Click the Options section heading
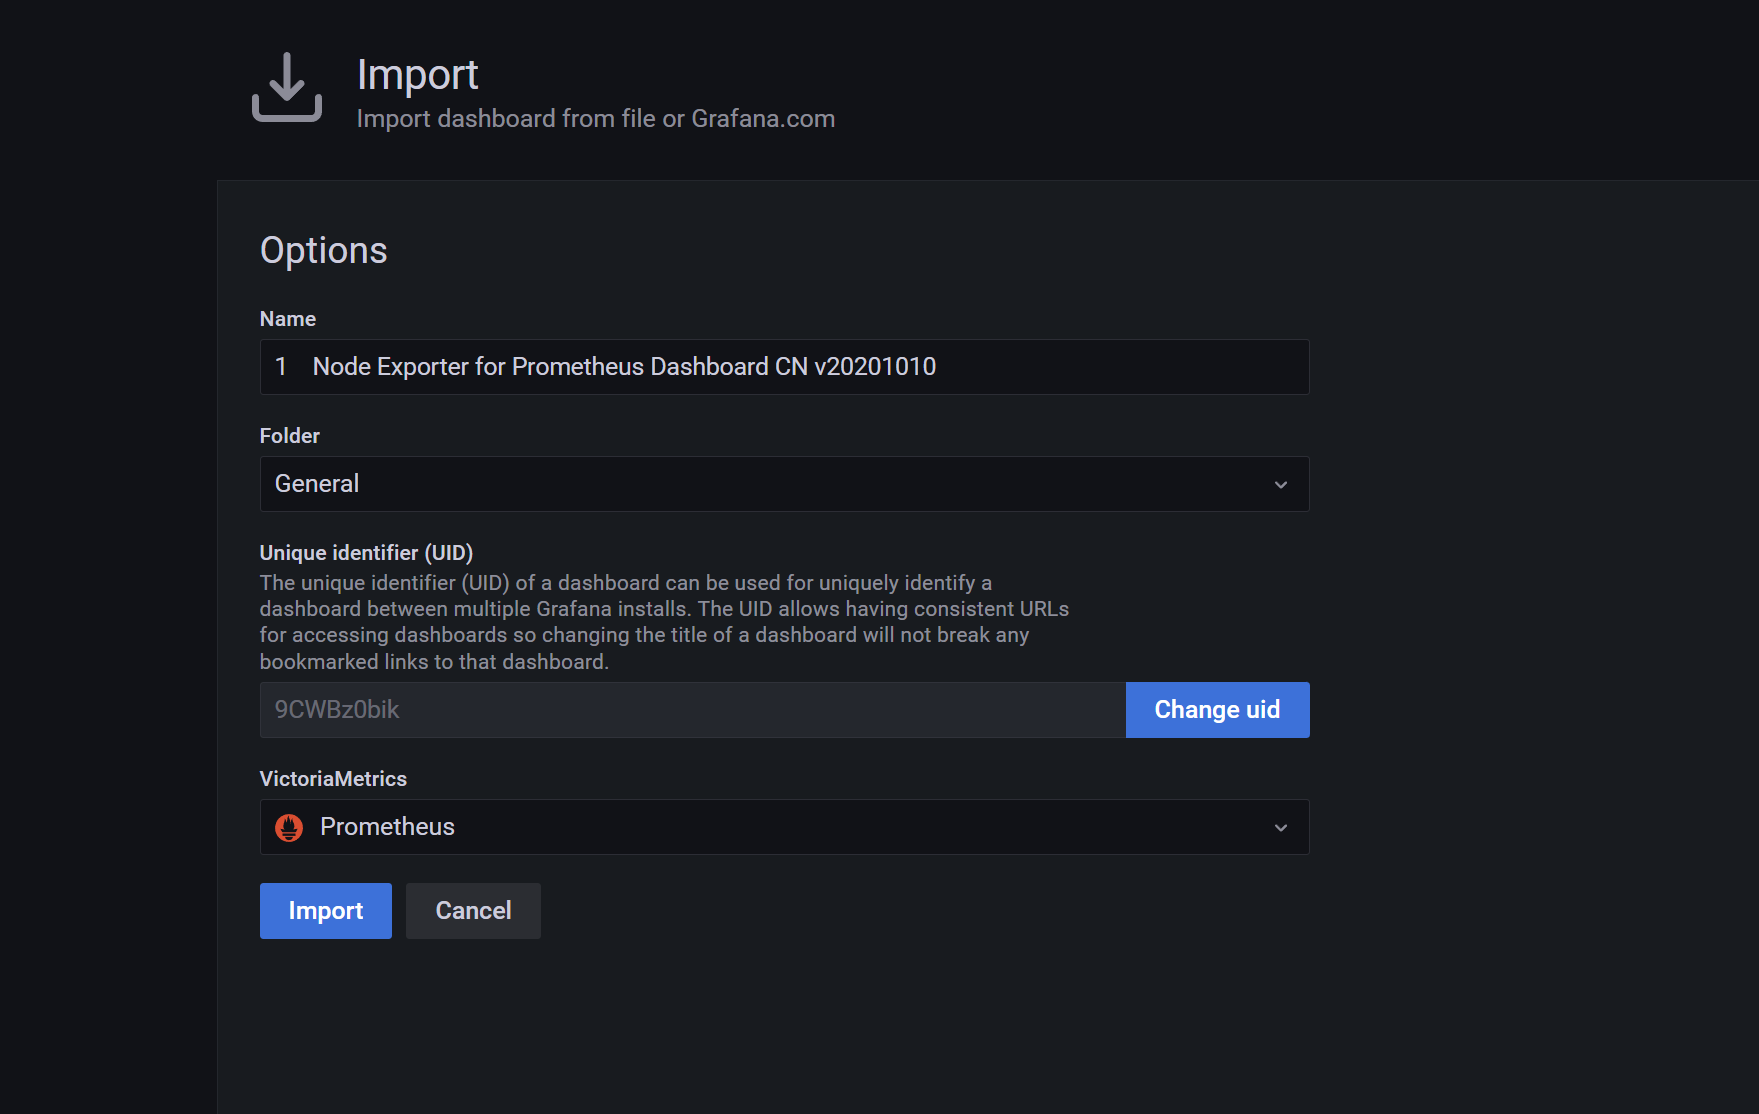This screenshot has width=1759, height=1114. (323, 250)
